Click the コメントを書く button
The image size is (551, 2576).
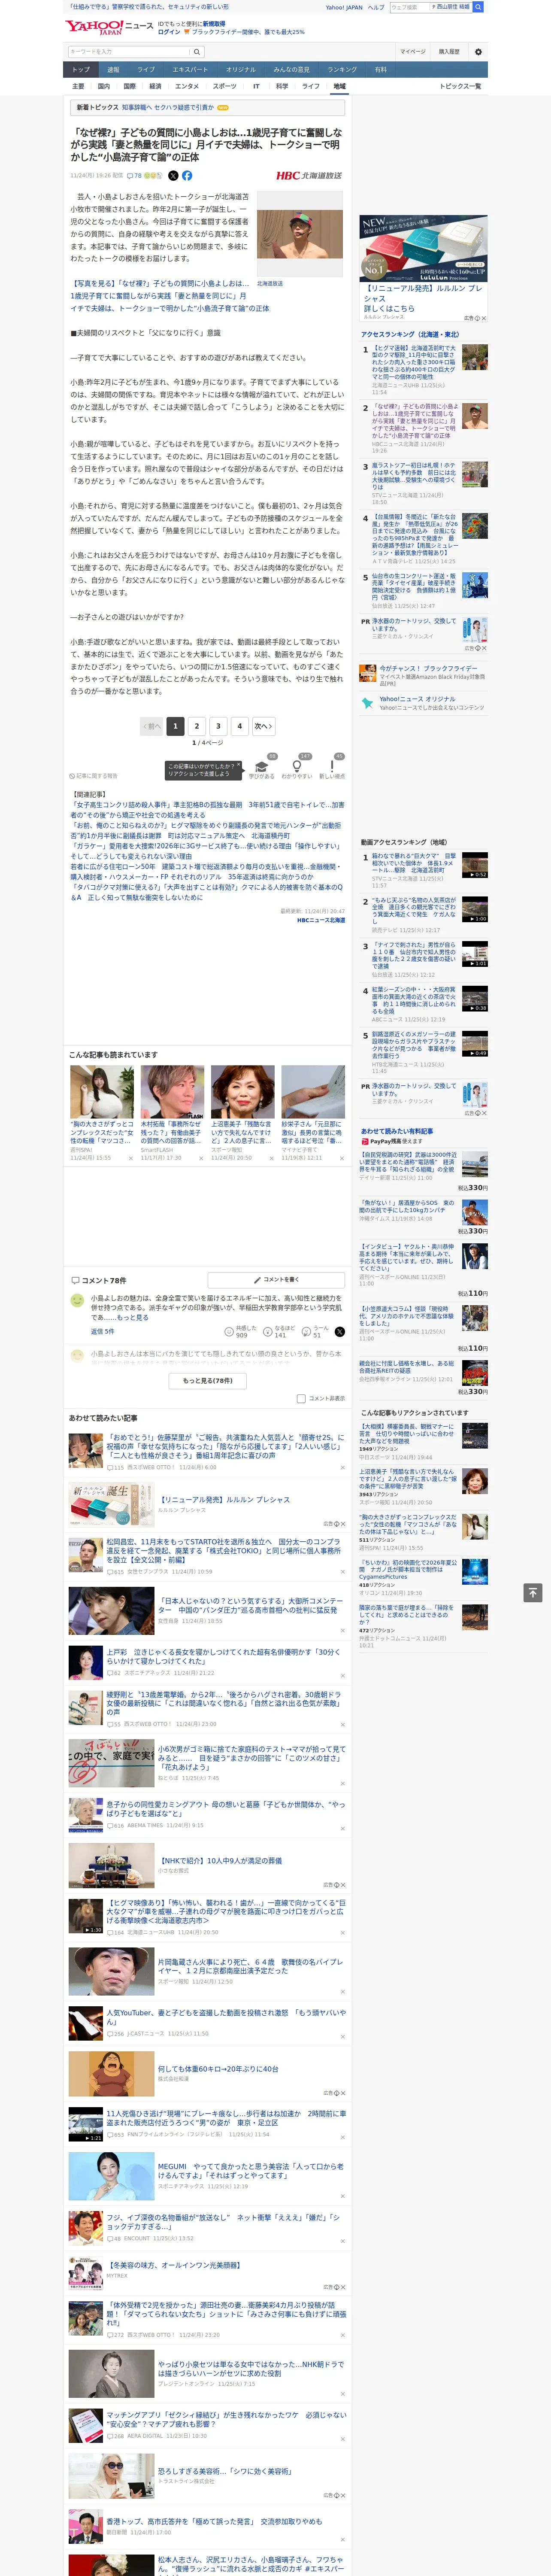[276, 1280]
